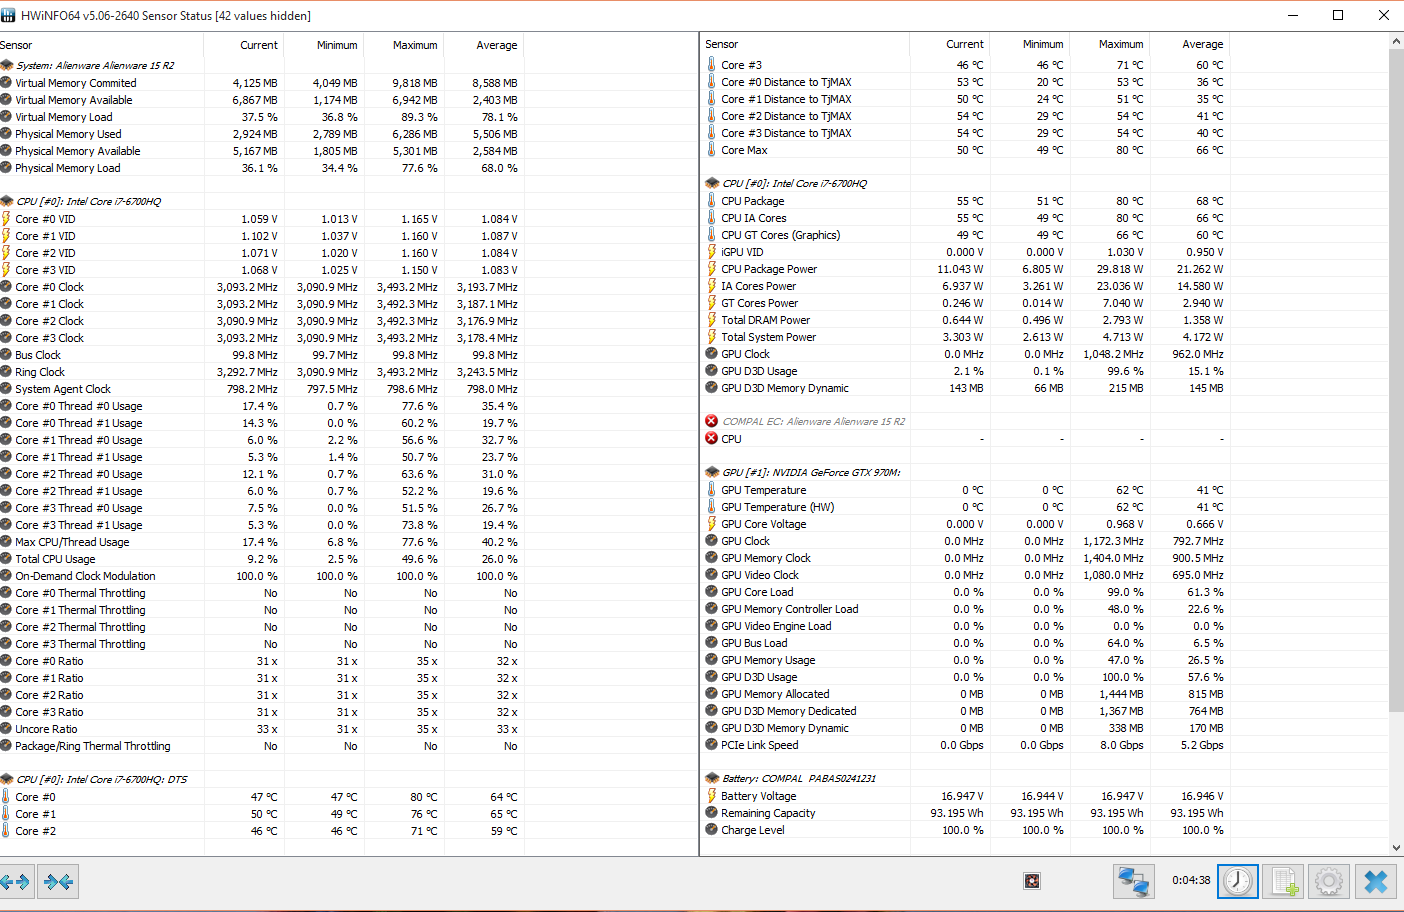Open sensor settings gear button

pyautogui.click(x=1329, y=881)
